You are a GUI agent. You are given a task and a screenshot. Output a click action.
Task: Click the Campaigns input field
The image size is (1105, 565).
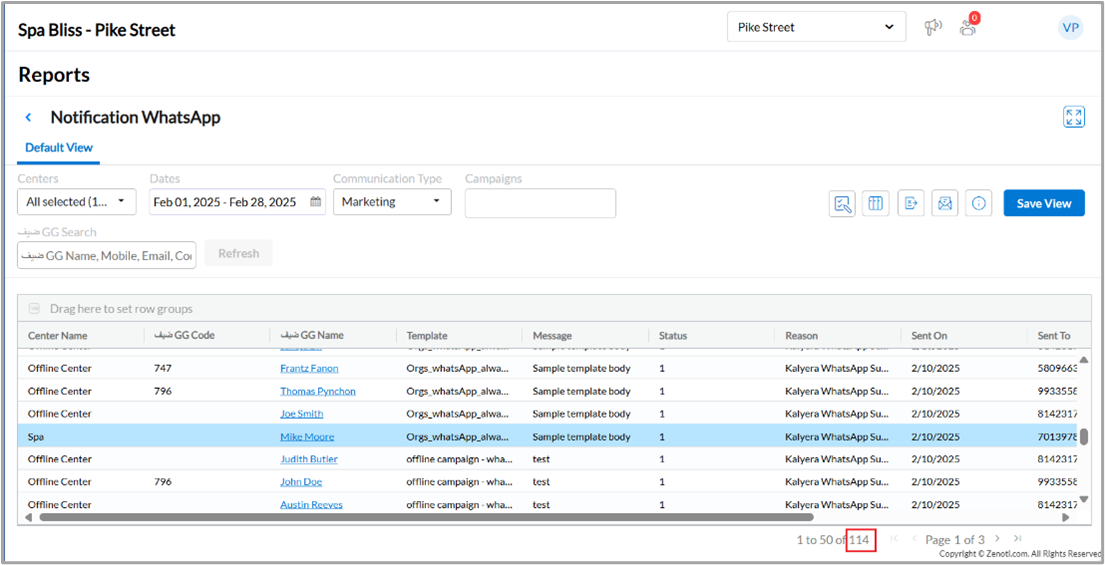click(541, 203)
